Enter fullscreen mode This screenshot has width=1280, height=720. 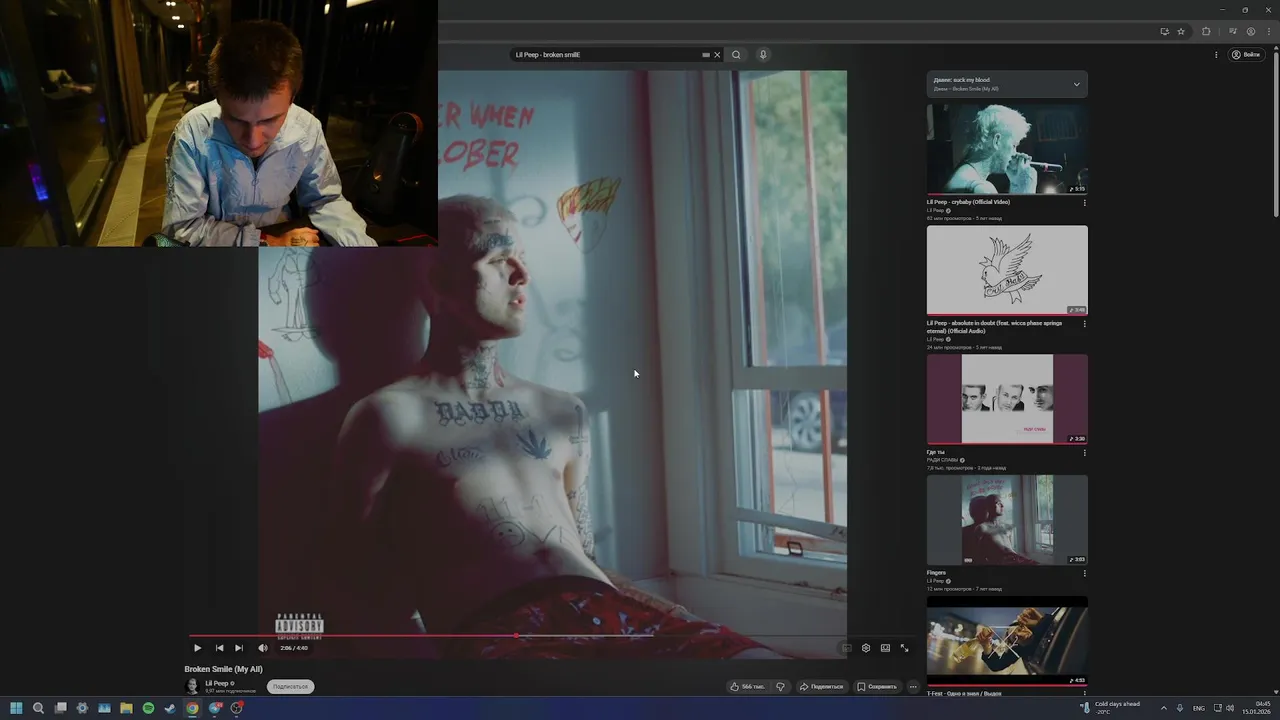pyautogui.click(x=904, y=648)
